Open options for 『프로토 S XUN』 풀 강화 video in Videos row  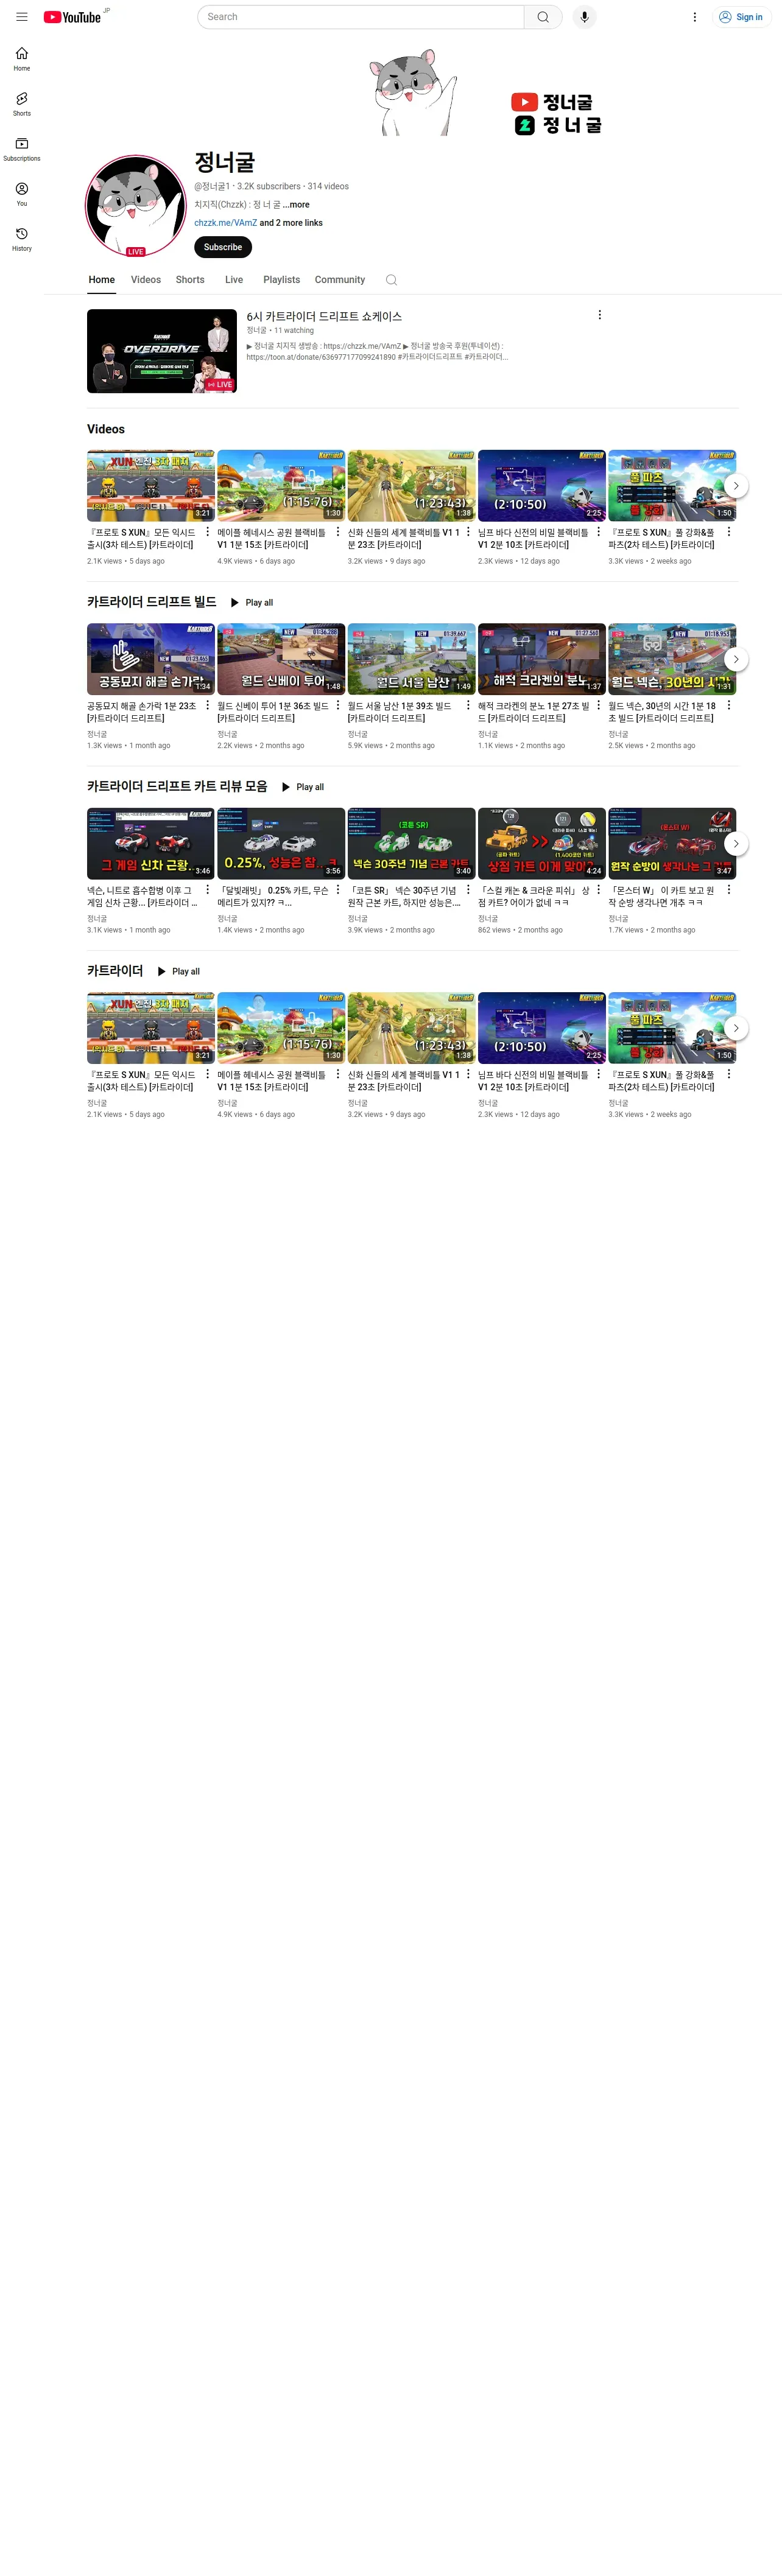click(729, 532)
